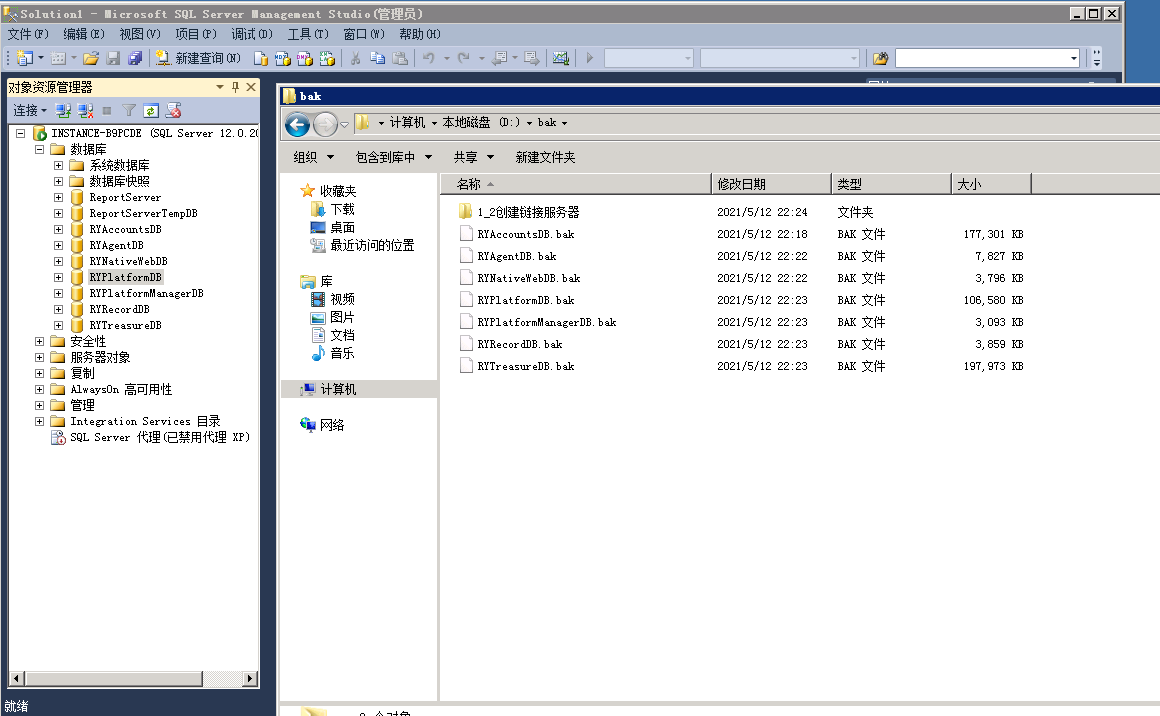Close the Object Explorer panel
This screenshot has width=1160, height=716.
(x=251, y=87)
